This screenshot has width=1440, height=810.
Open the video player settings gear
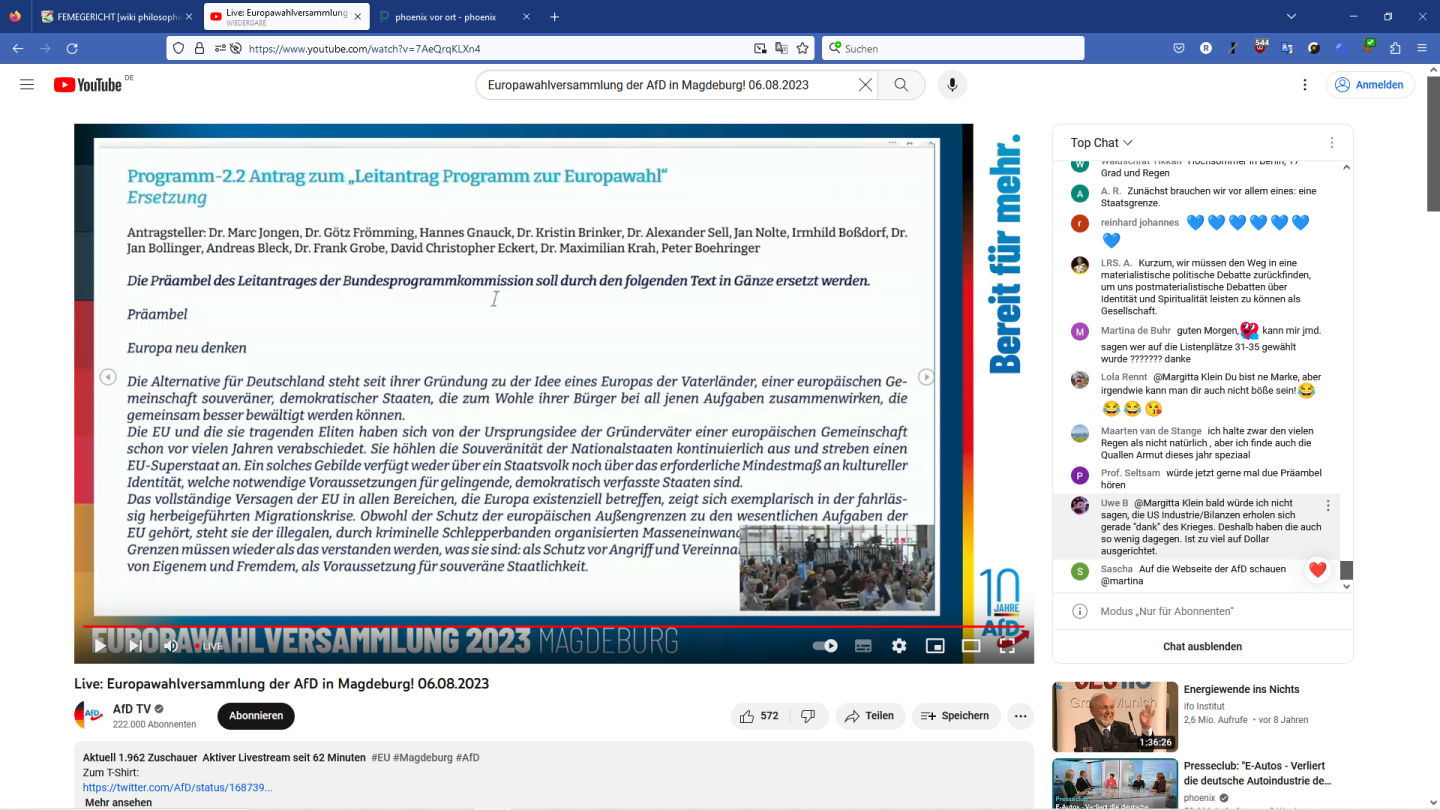[899, 646]
